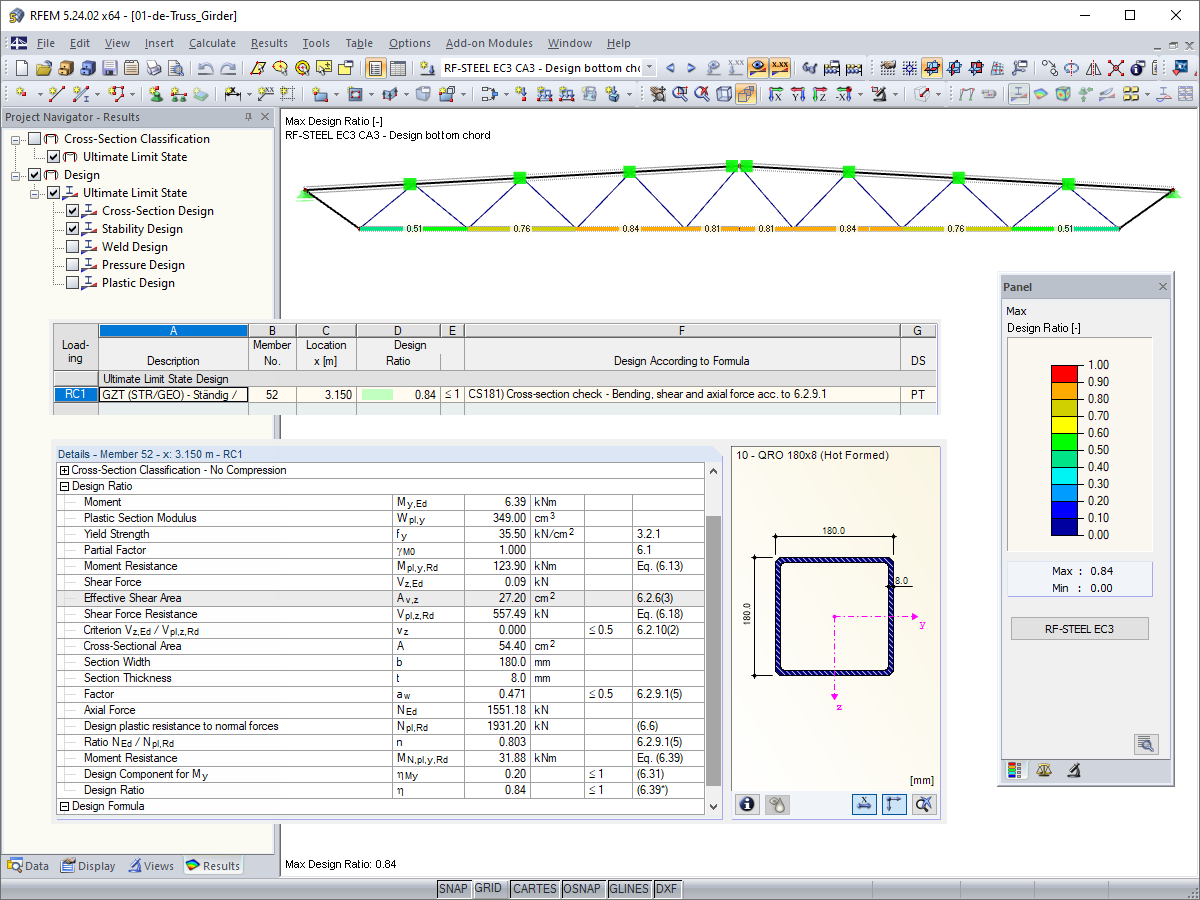Open the Results menu
The height and width of the screenshot is (900, 1200).
pos(269,43)
